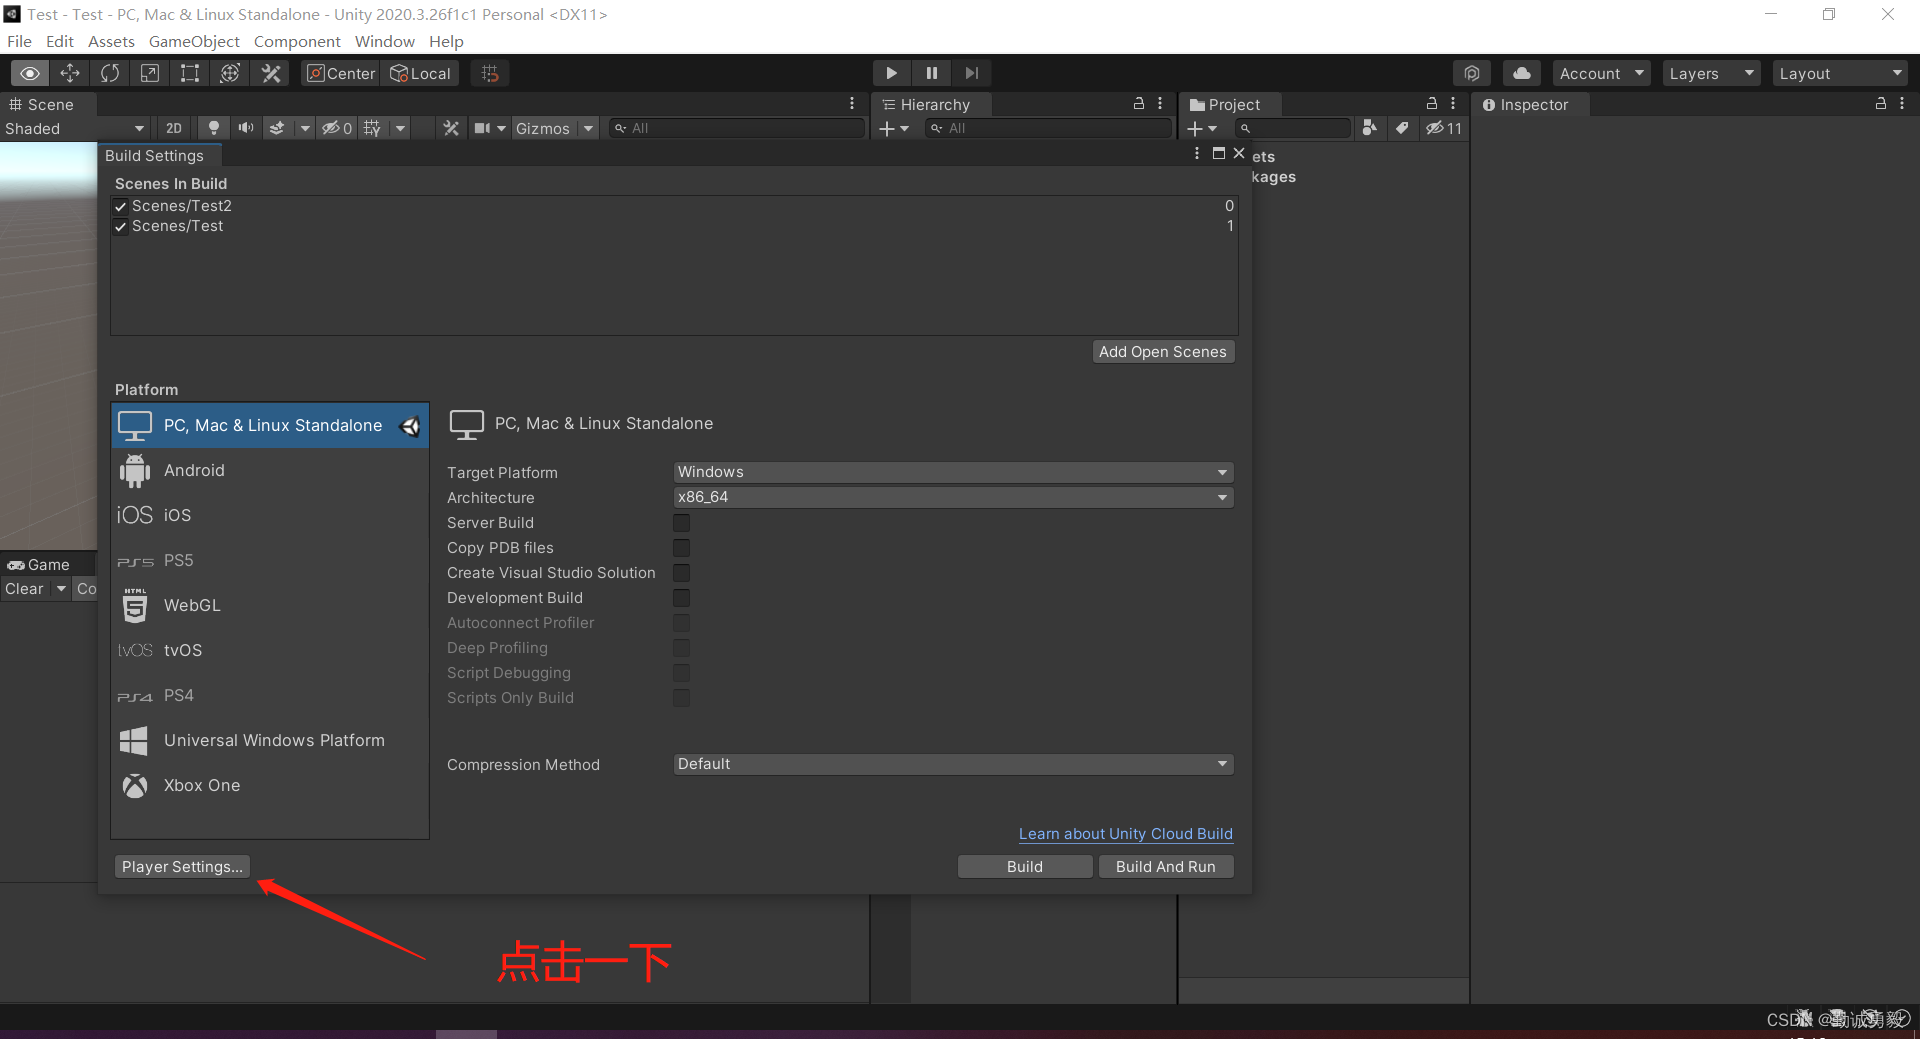Search by label in Project
1920x1039 pixels.
point(1402,128)
